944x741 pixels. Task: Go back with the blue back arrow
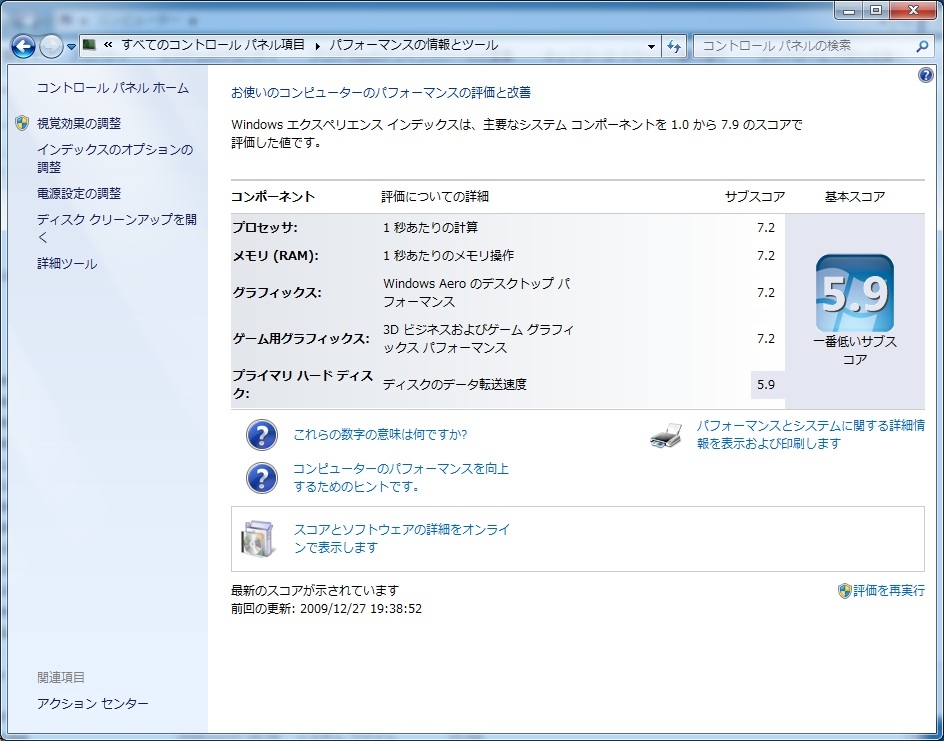pyautogui.click(x=23, y=46)
